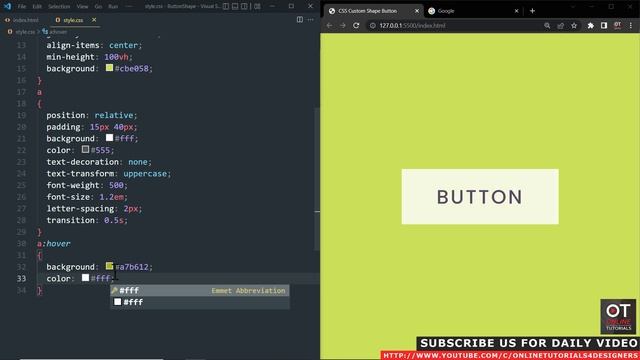Click the 'relative' value on line 19

pyautogui.click(x=114, y=115)
